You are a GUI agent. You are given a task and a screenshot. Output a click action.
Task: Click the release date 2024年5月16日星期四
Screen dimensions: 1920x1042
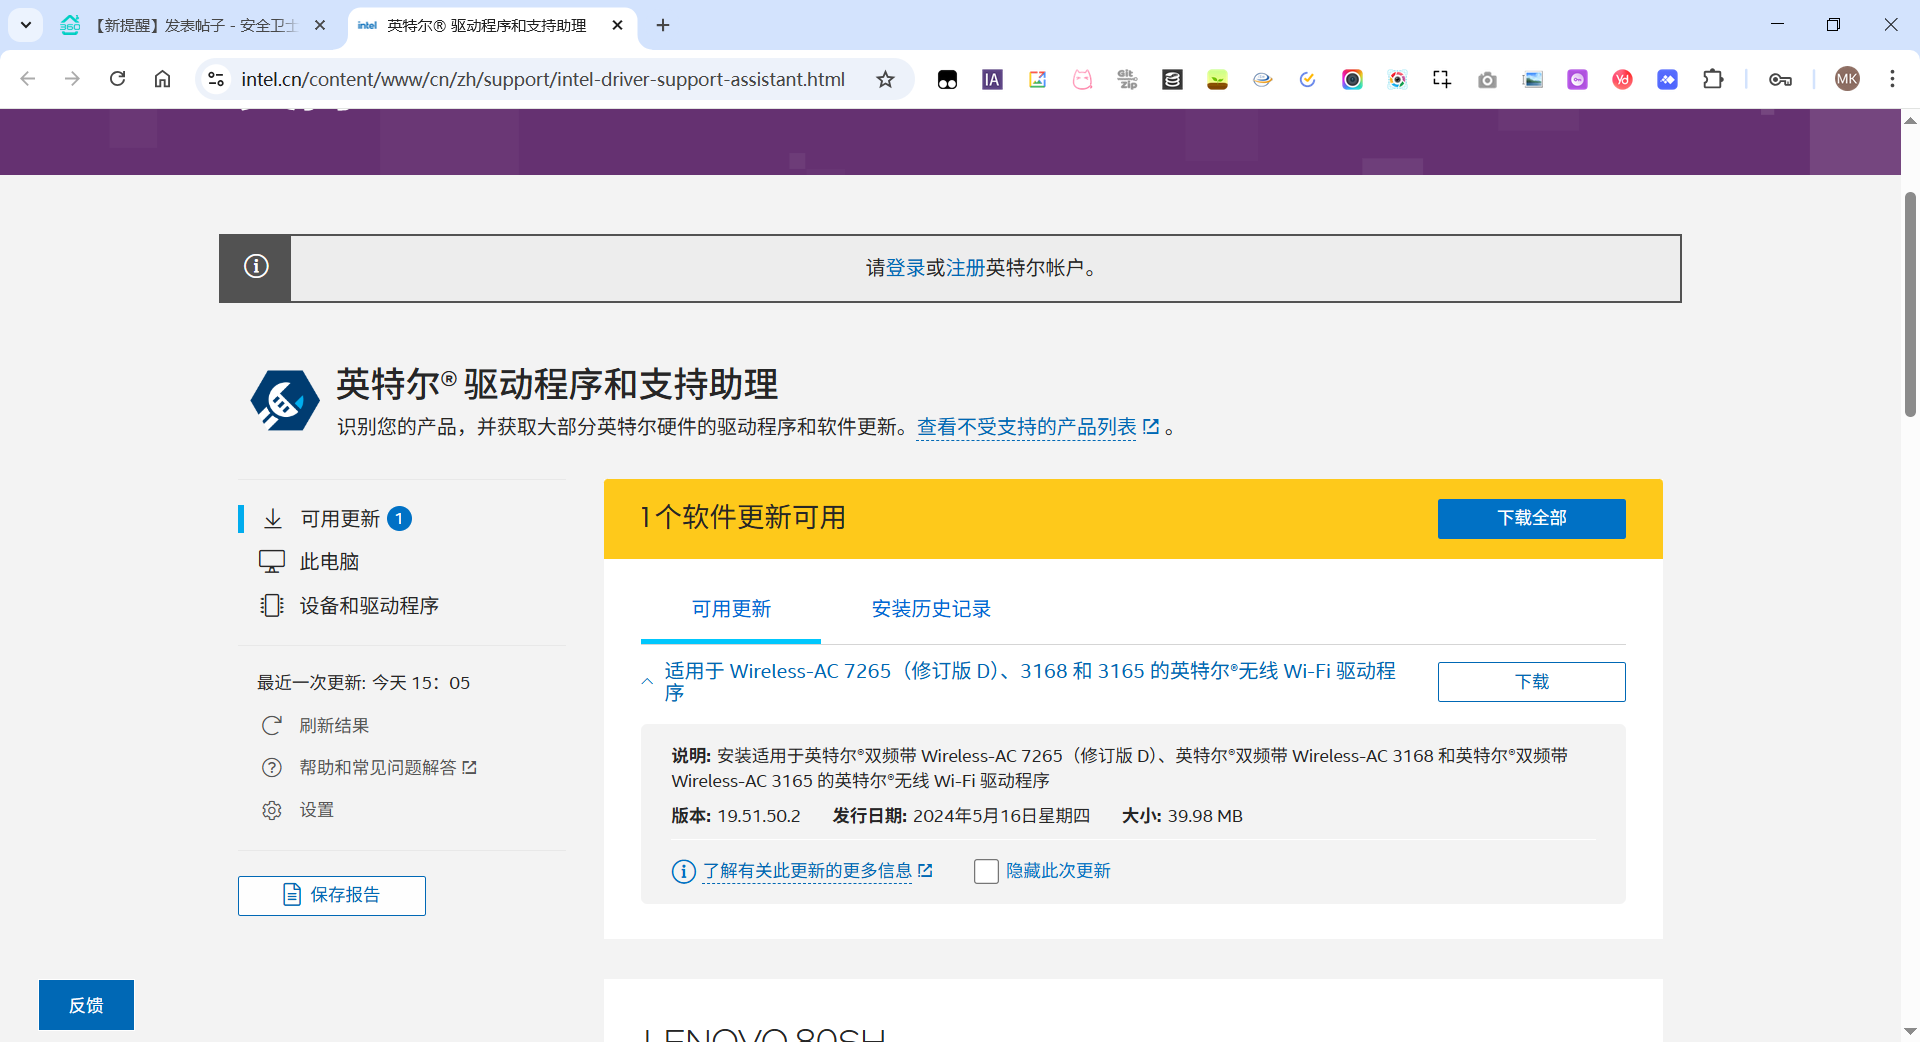1001,816
